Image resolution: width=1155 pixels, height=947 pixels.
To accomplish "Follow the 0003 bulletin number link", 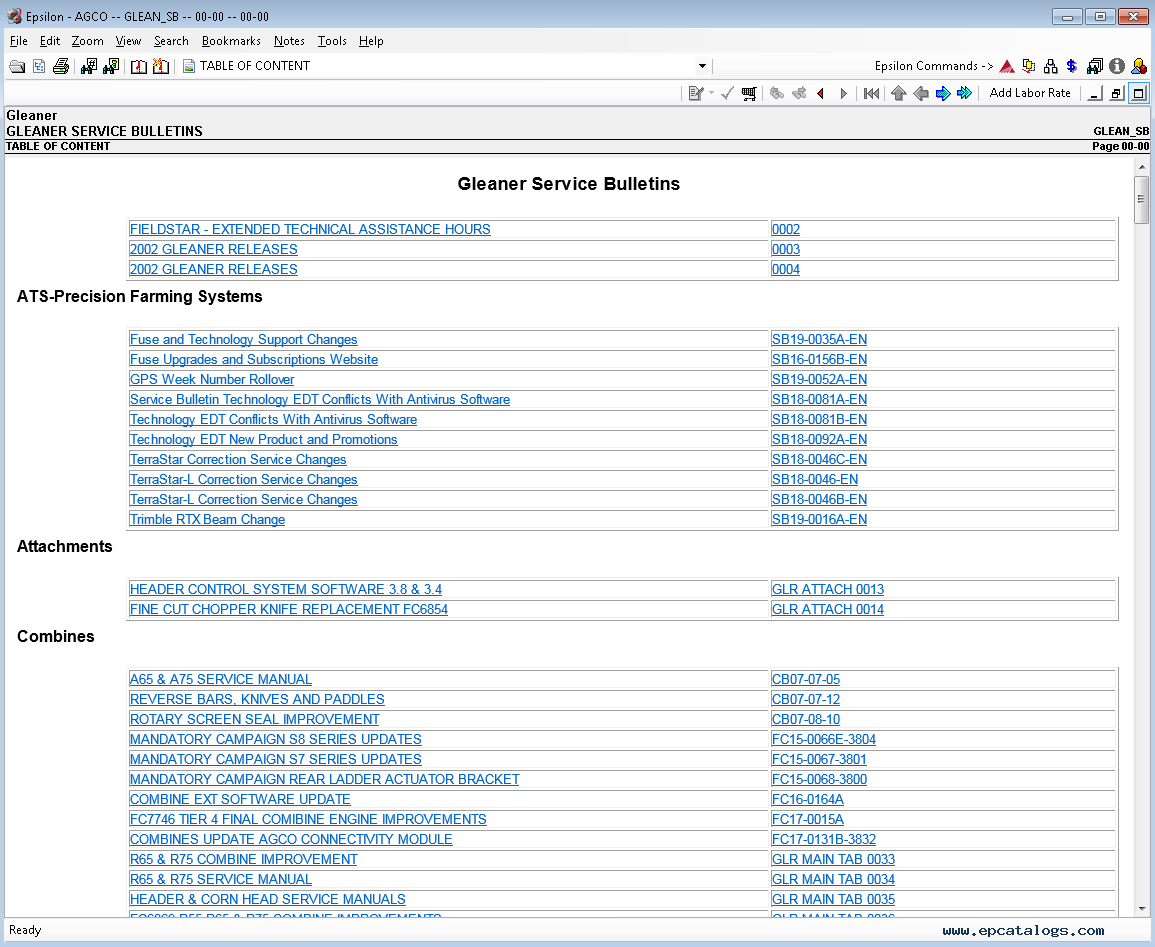I will 785,250.
